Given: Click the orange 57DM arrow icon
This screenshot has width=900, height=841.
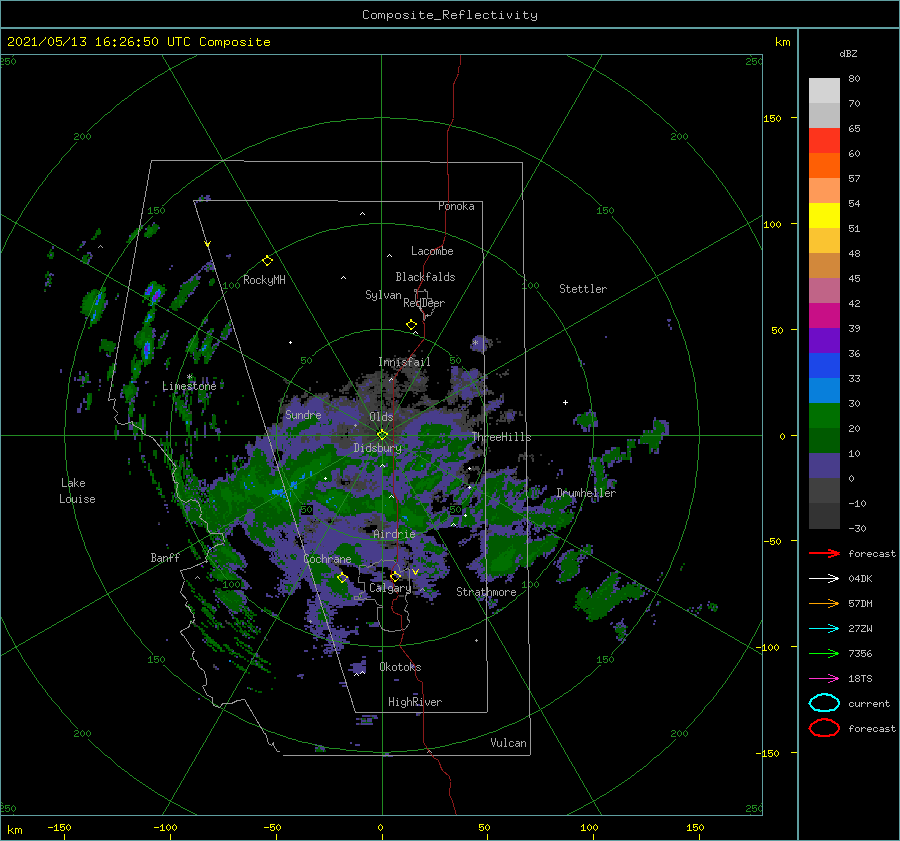Looking at the screenshot, I should tap(824, 603).
